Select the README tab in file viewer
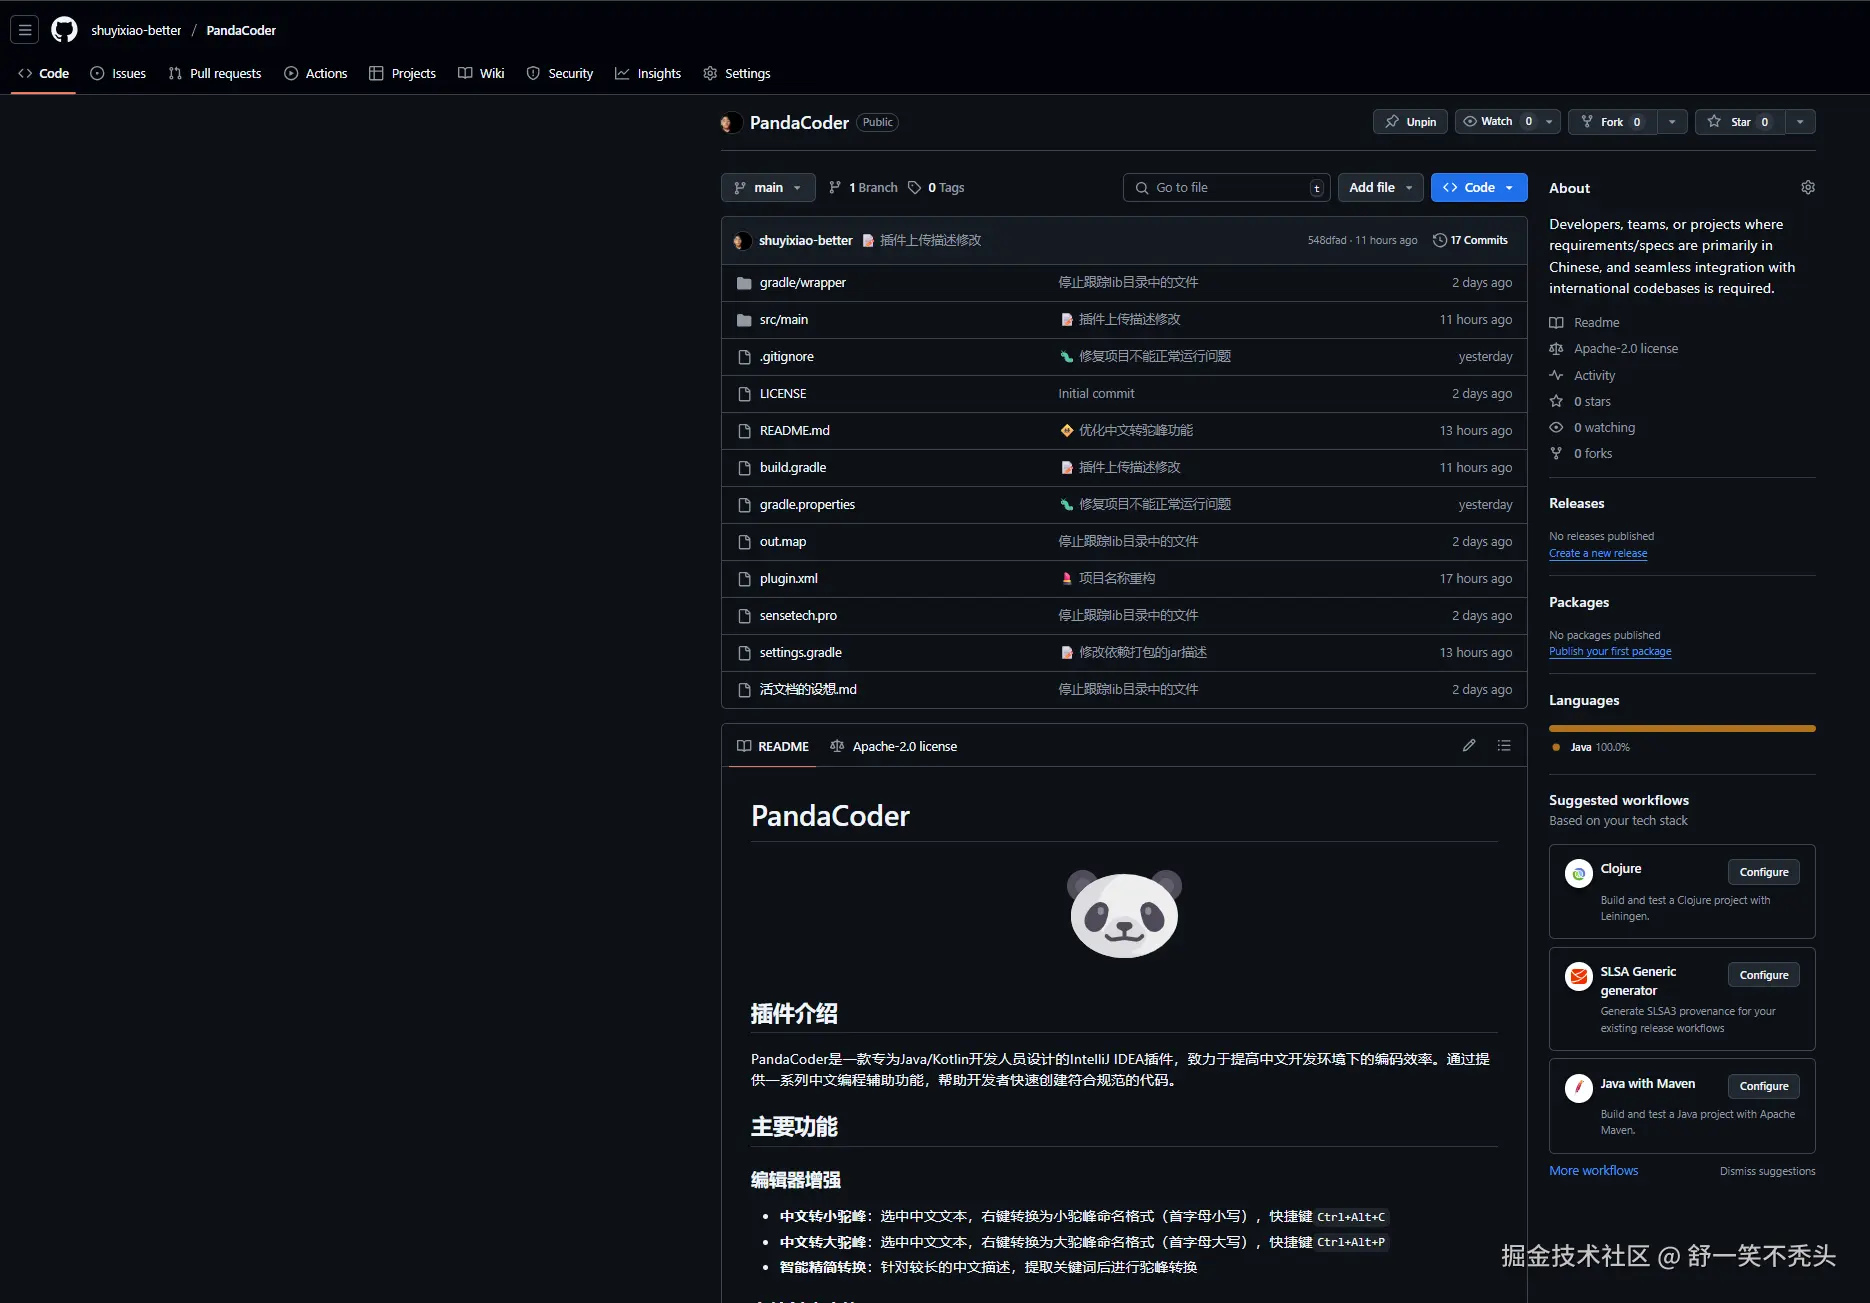This screenshot has height=1303, width=1870. coord(773,747)
